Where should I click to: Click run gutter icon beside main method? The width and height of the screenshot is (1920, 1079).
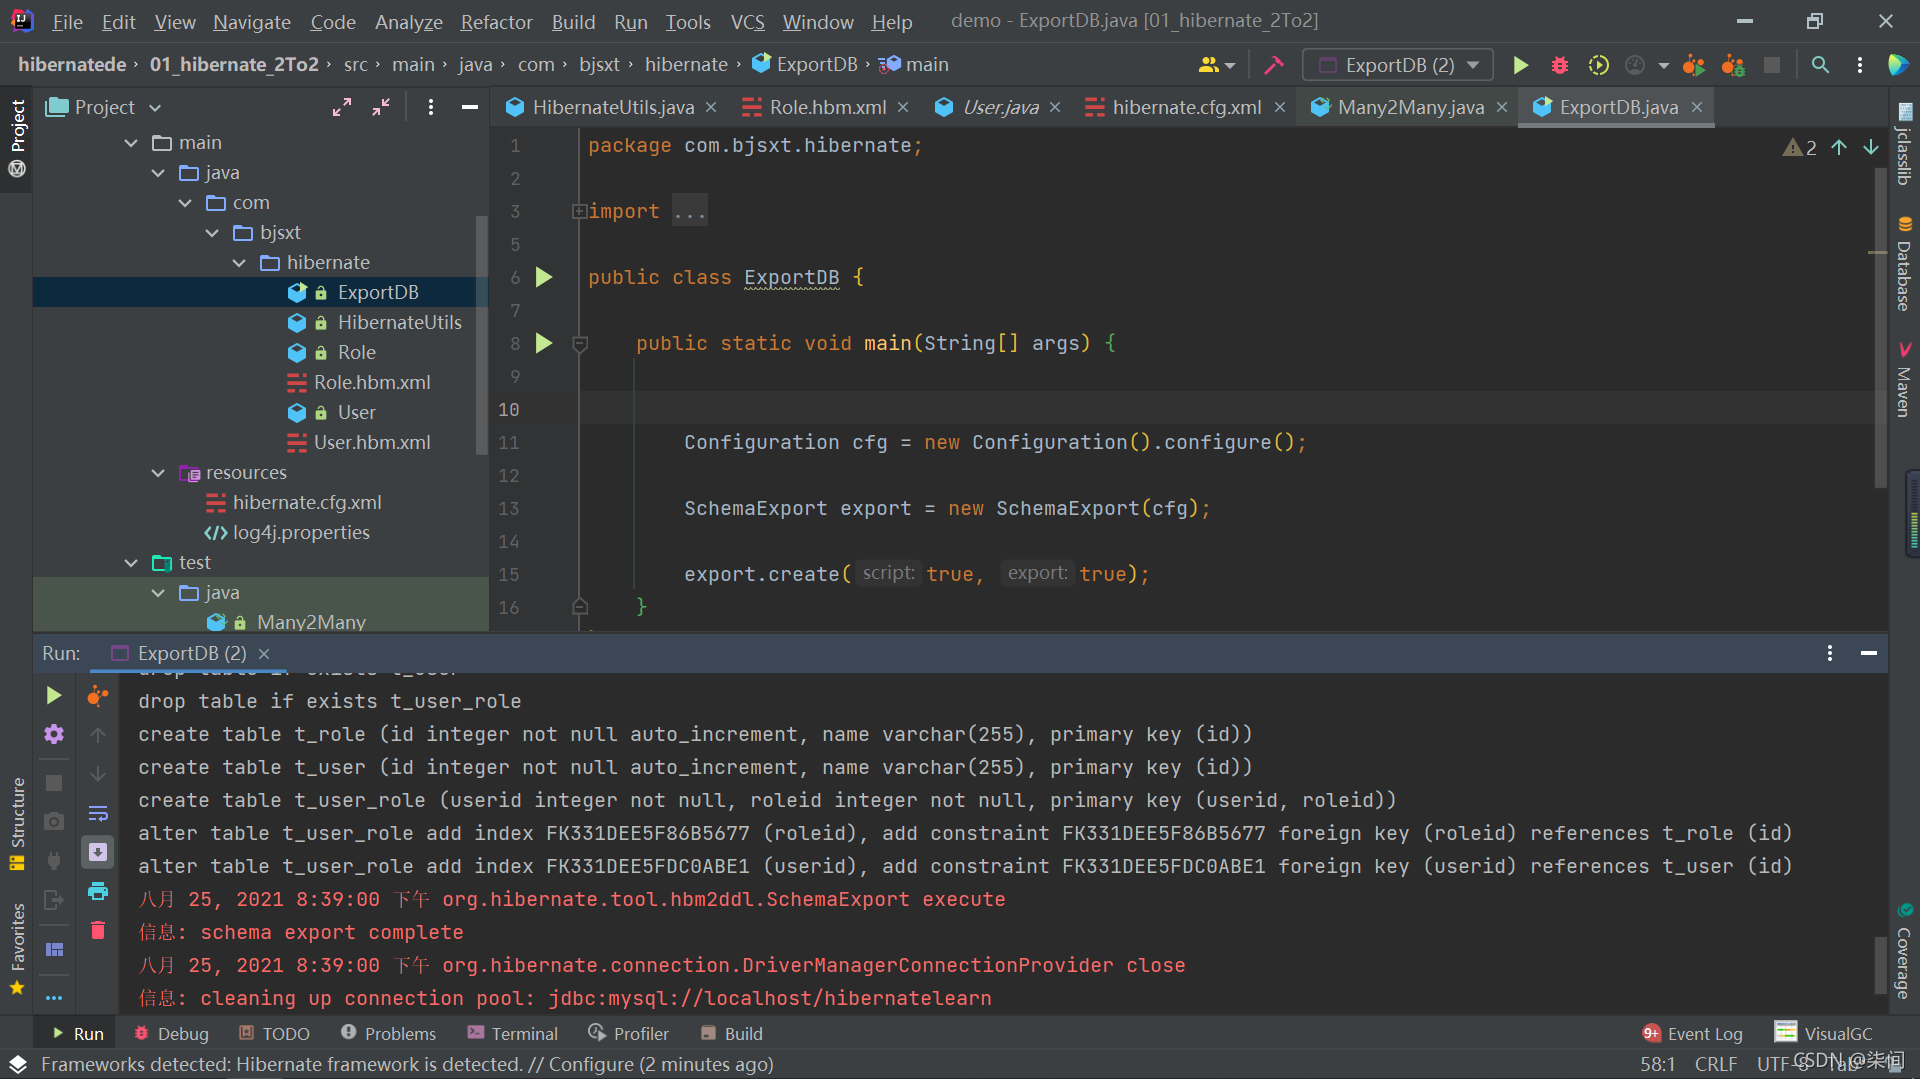click(x=544, y=343)
